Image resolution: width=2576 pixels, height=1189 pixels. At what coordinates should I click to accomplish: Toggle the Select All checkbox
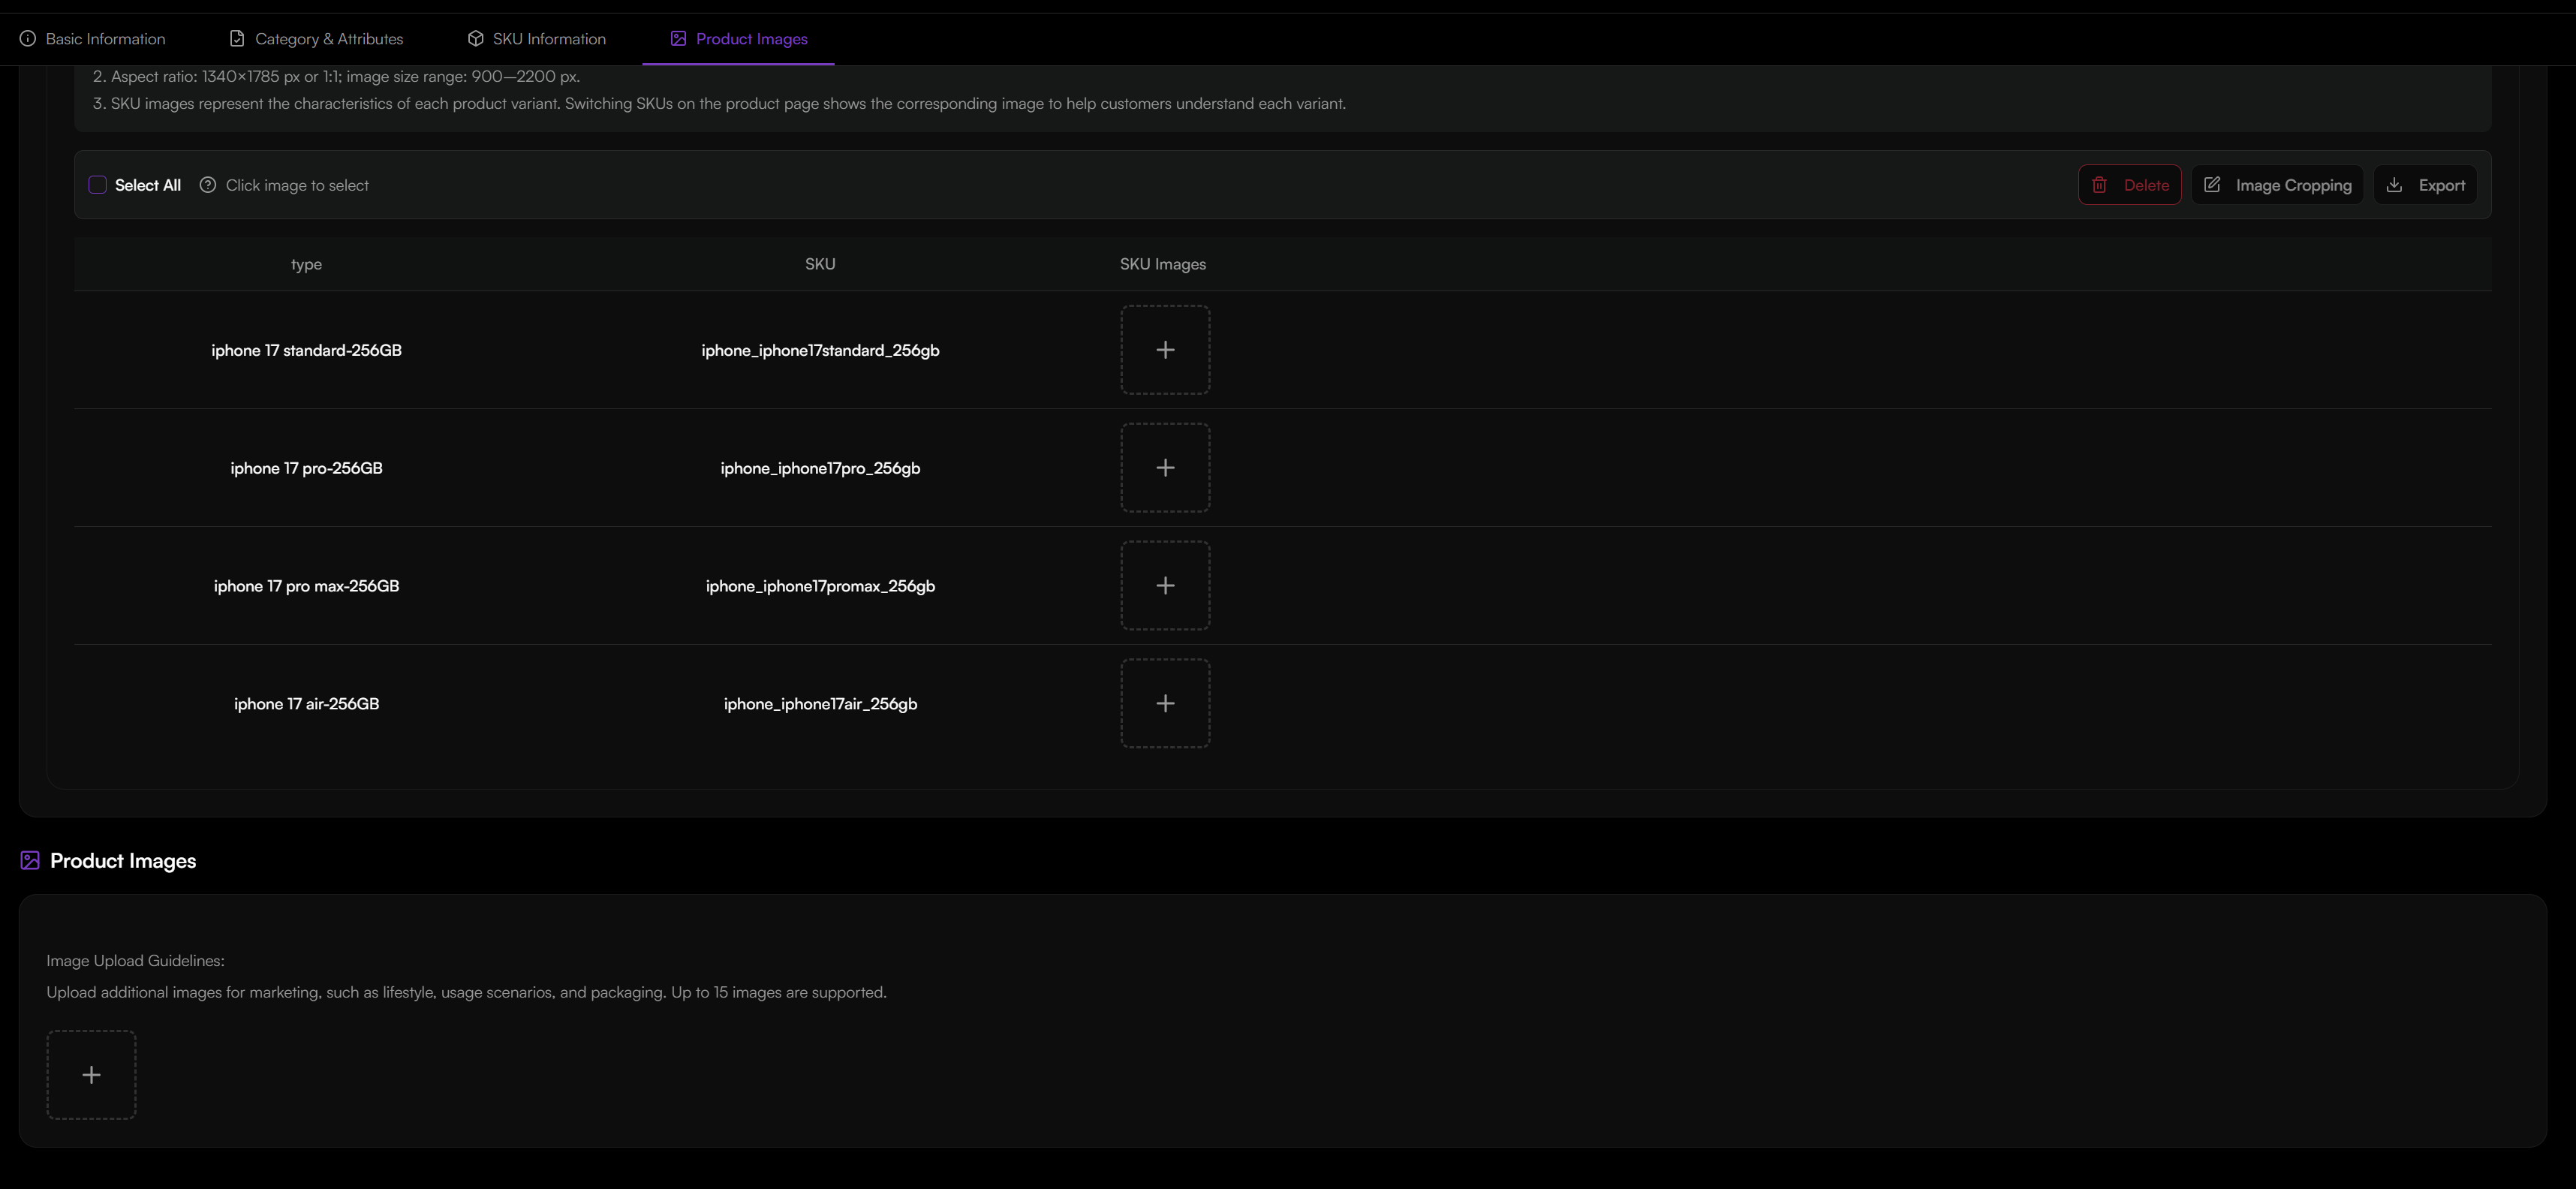point(97,185)
